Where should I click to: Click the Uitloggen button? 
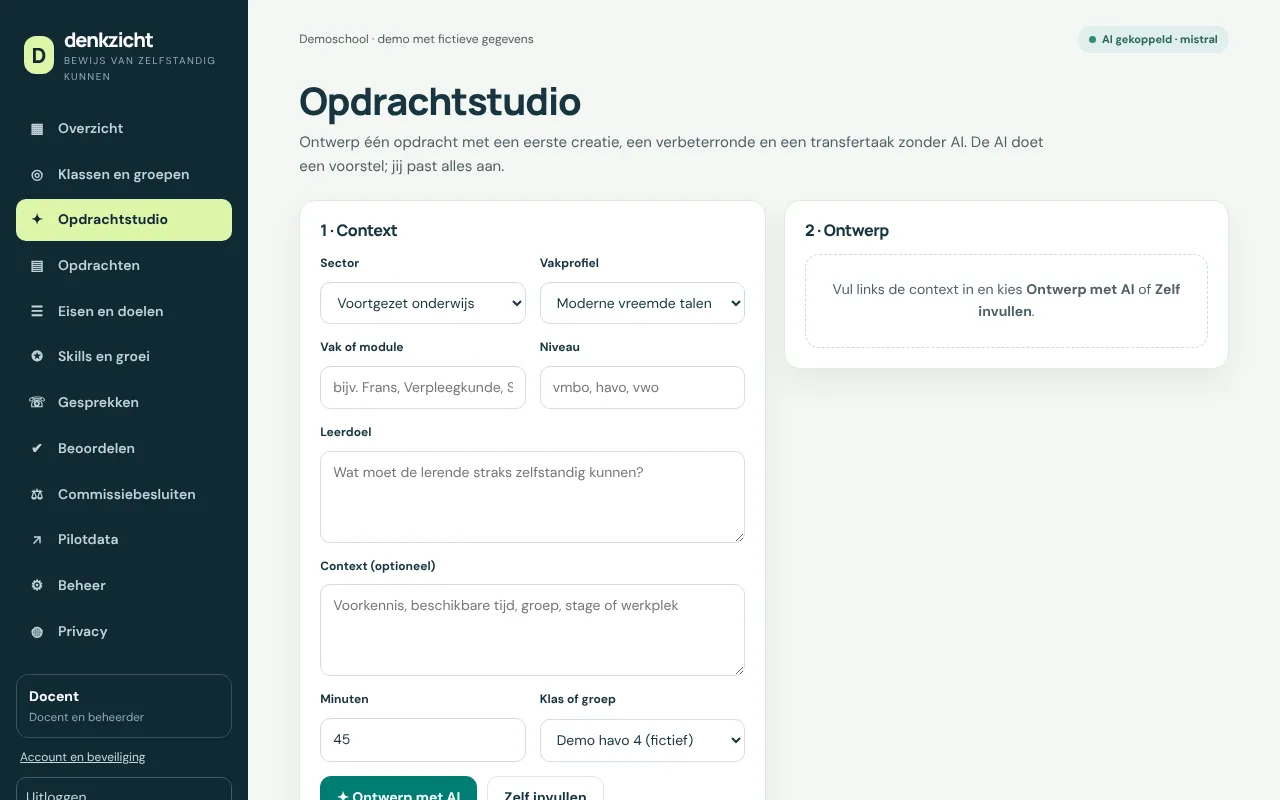(x=124, y=789)
